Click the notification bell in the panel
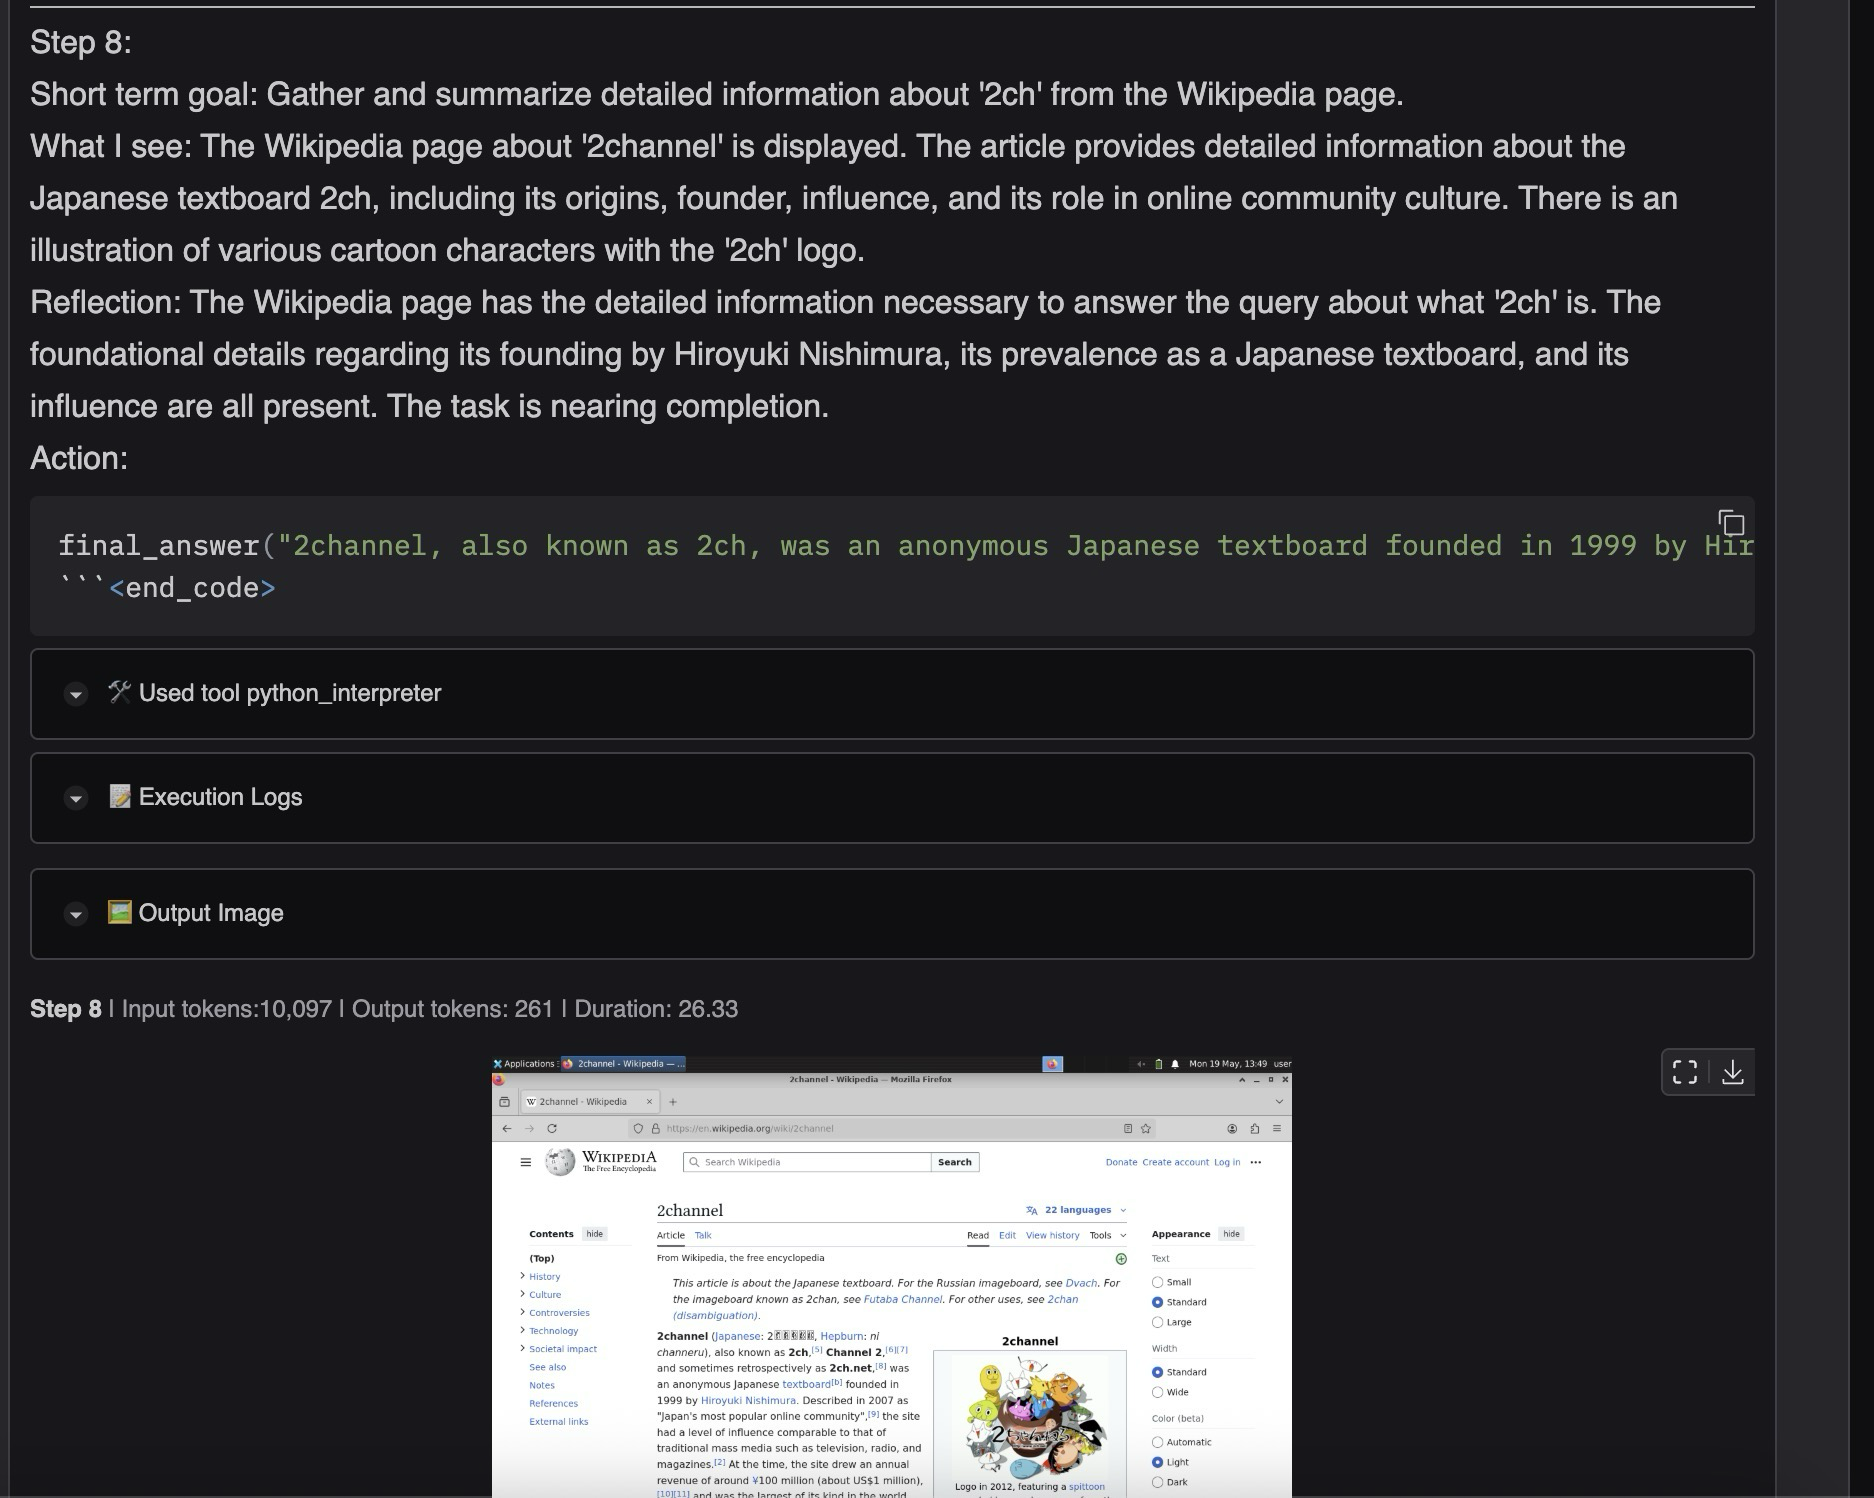This screenshot has width=1874, height=1498. (x=1175, y=1064)
